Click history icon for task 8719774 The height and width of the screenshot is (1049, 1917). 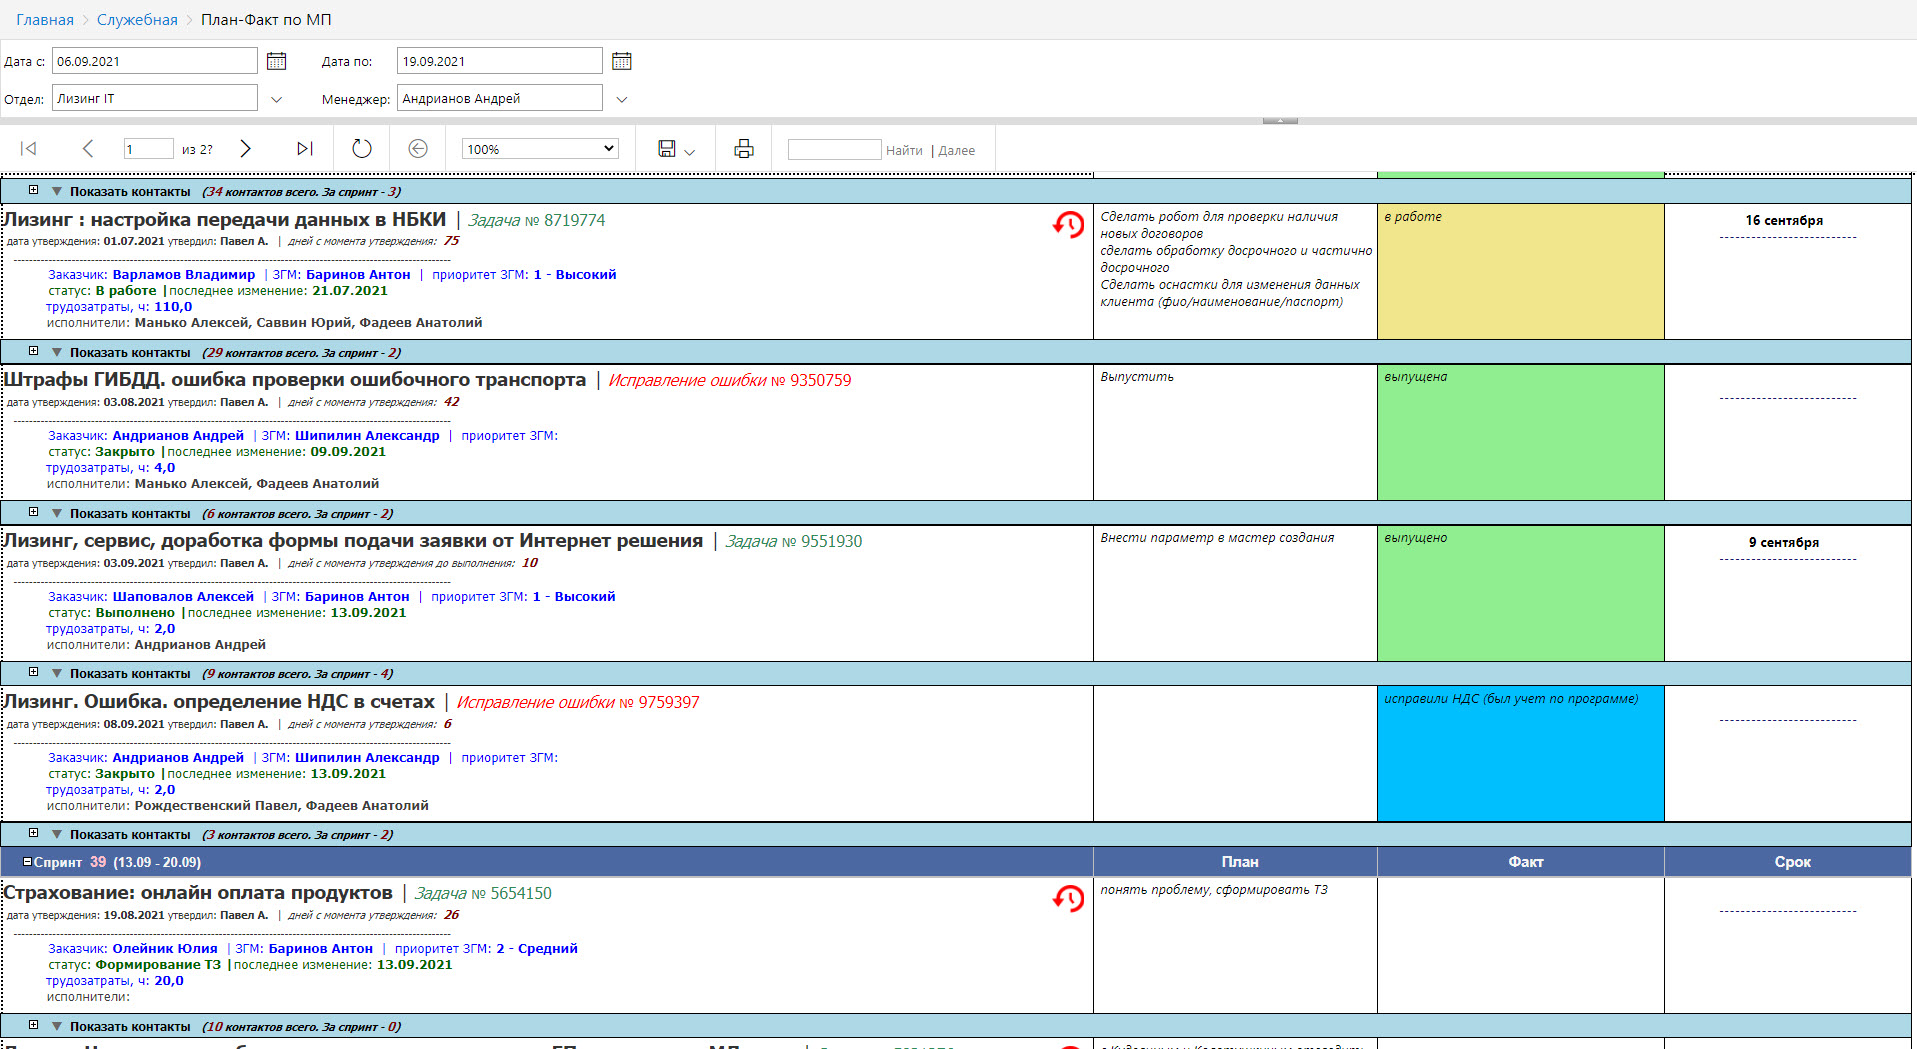click(1068, 225)
